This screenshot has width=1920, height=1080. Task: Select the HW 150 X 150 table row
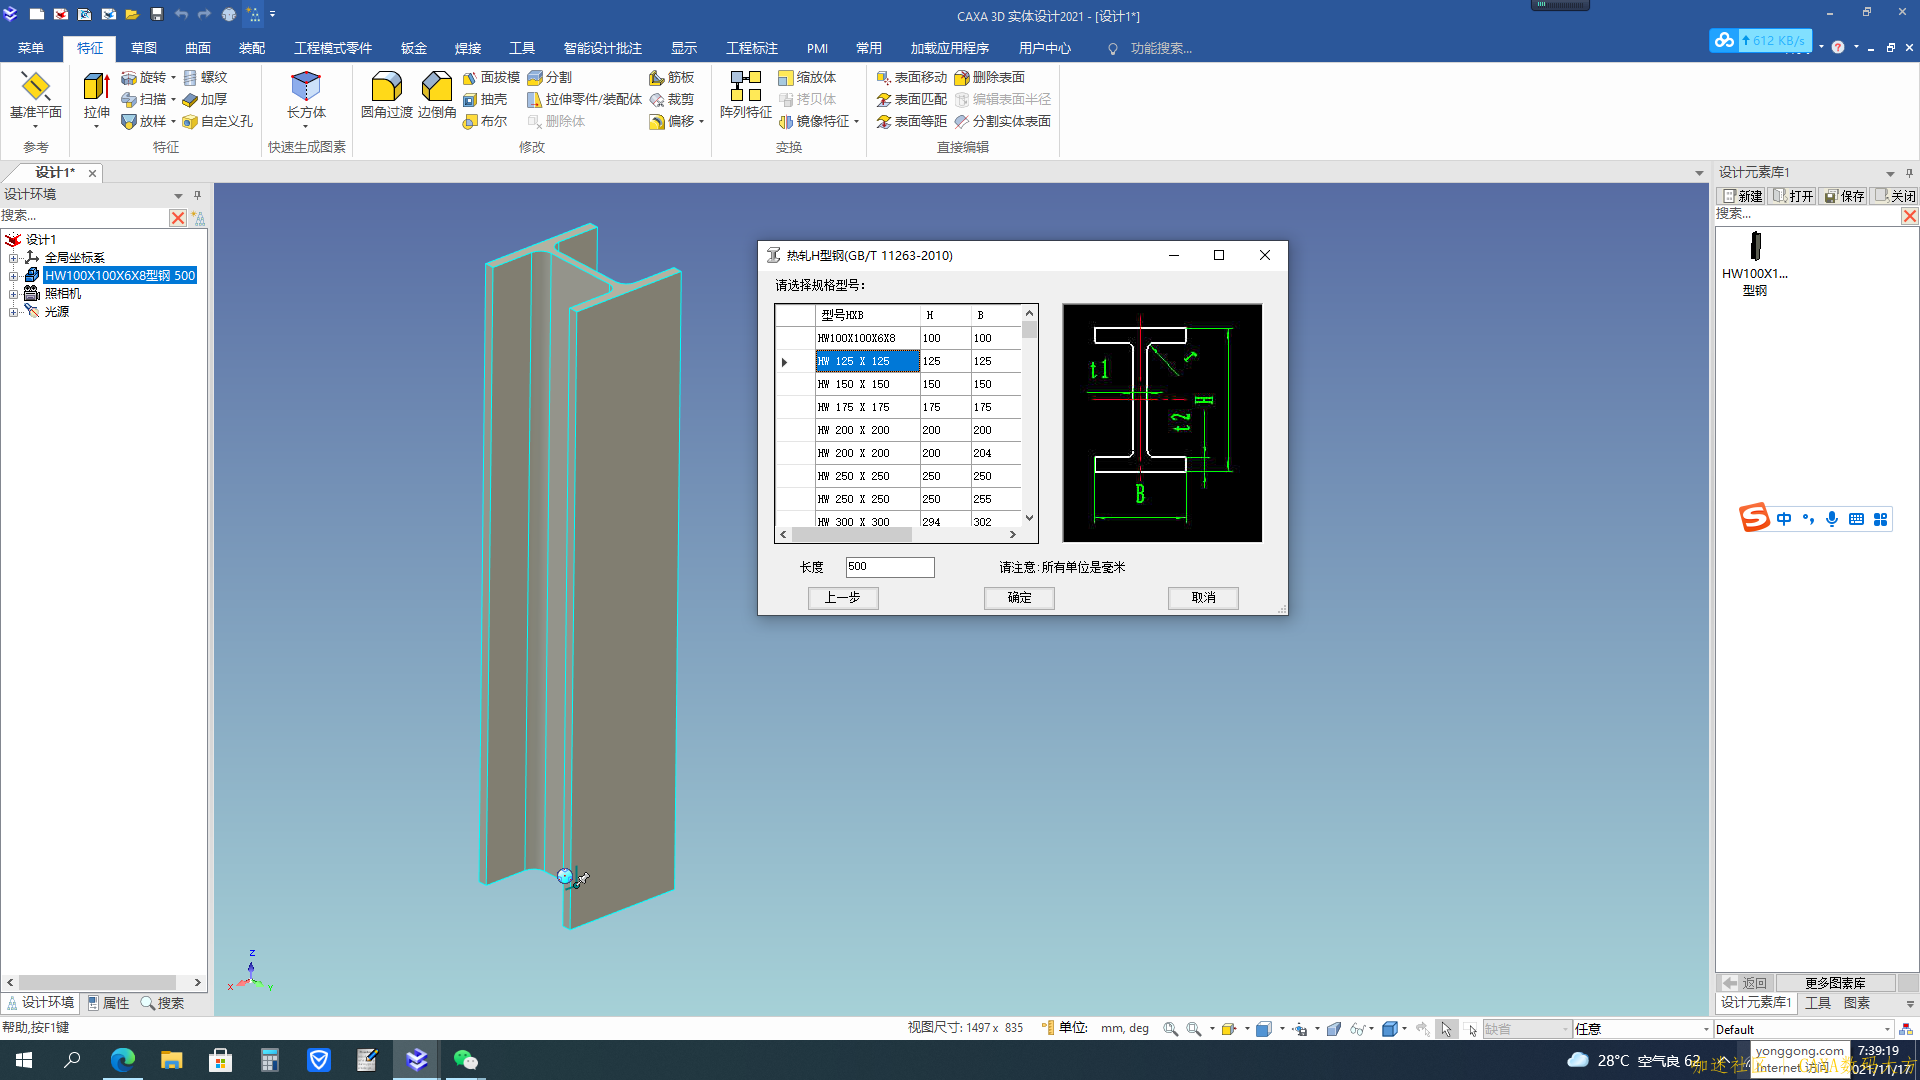898,384
